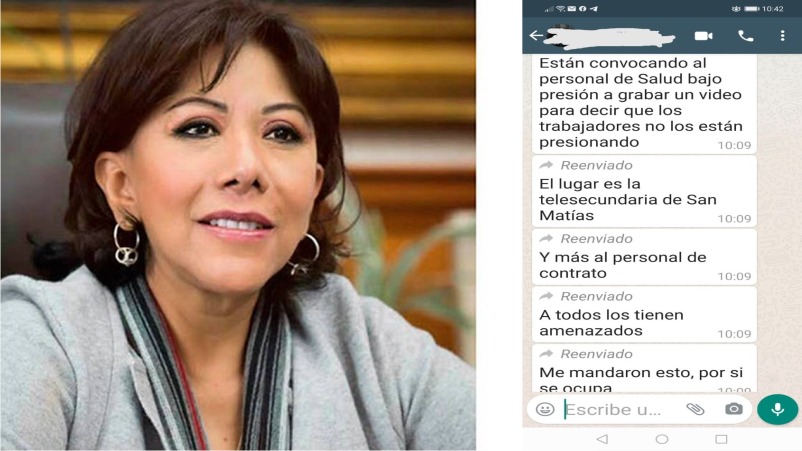Tap the Android recent apps square
Viewport: 802px width, 451px height.
(x=721, y=439)
